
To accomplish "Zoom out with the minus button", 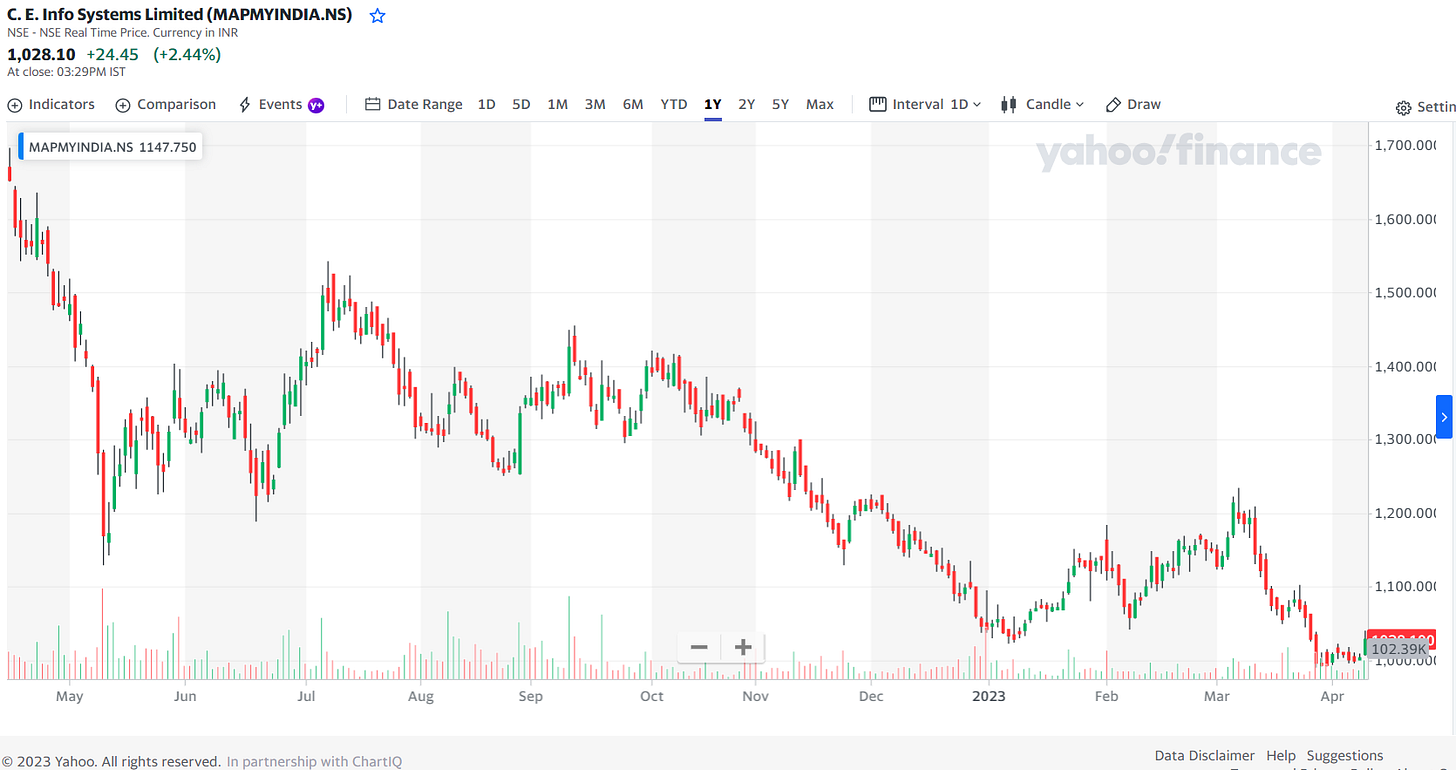I will tap(699, 647).
